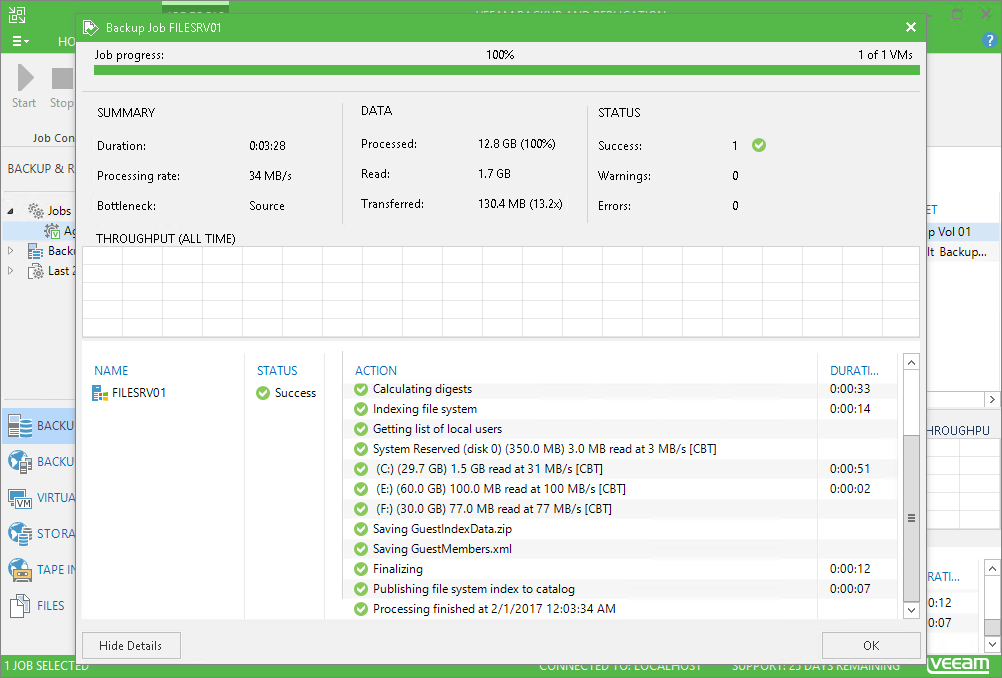Click the Backup Job dialog title icon

[90, 27]
